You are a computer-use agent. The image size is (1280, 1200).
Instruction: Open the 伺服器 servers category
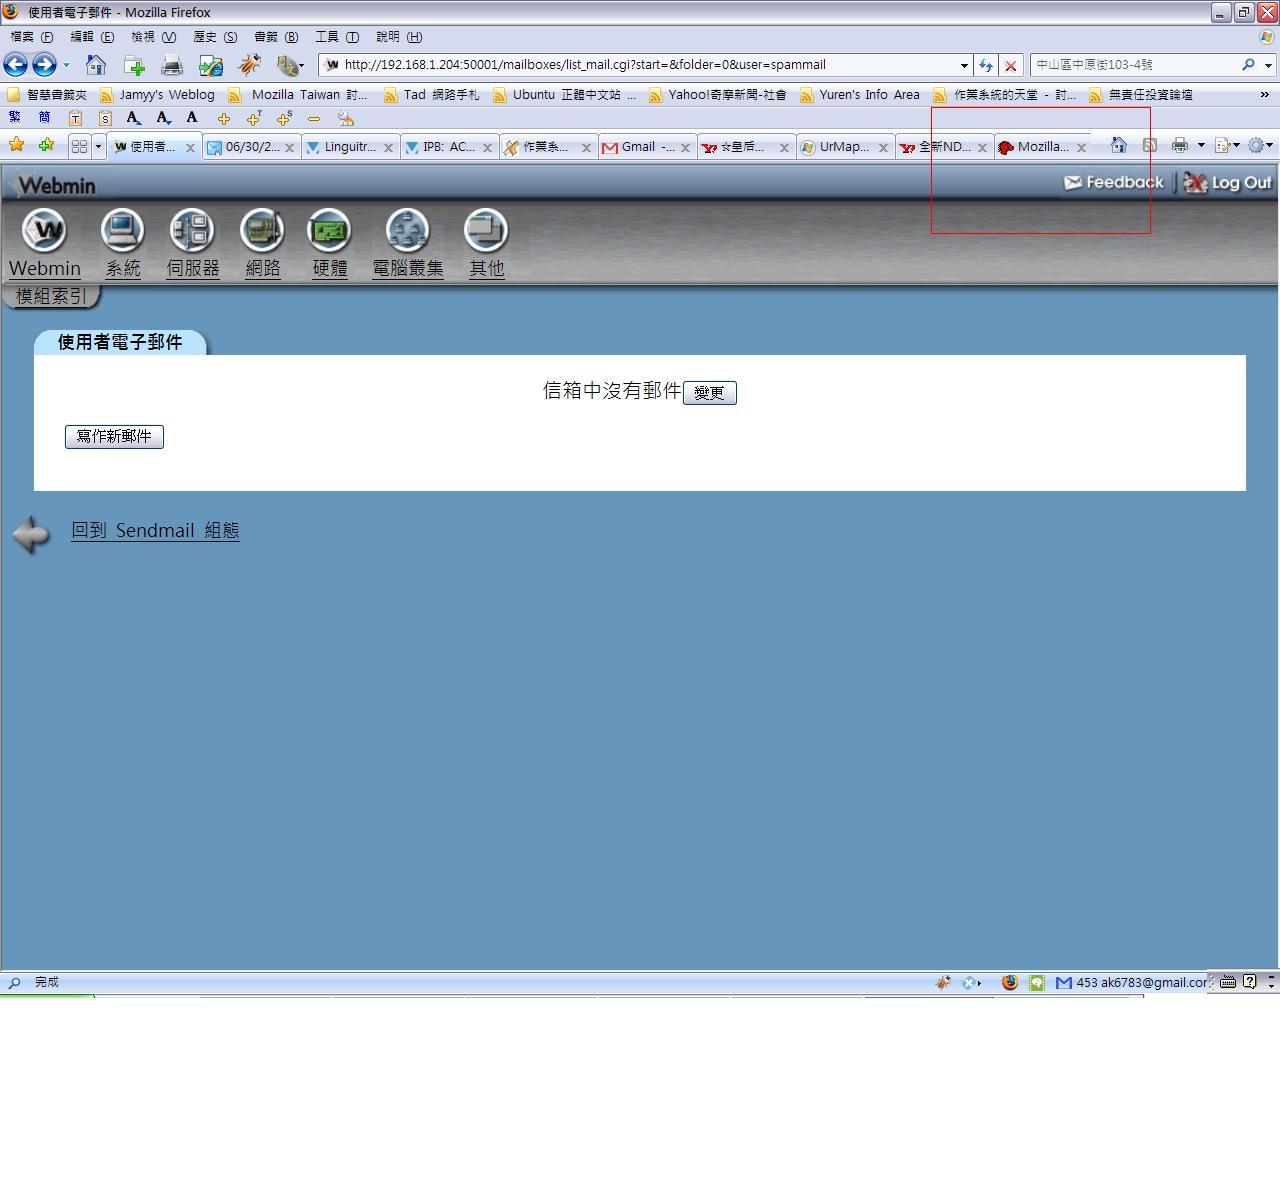click(192, 231)
